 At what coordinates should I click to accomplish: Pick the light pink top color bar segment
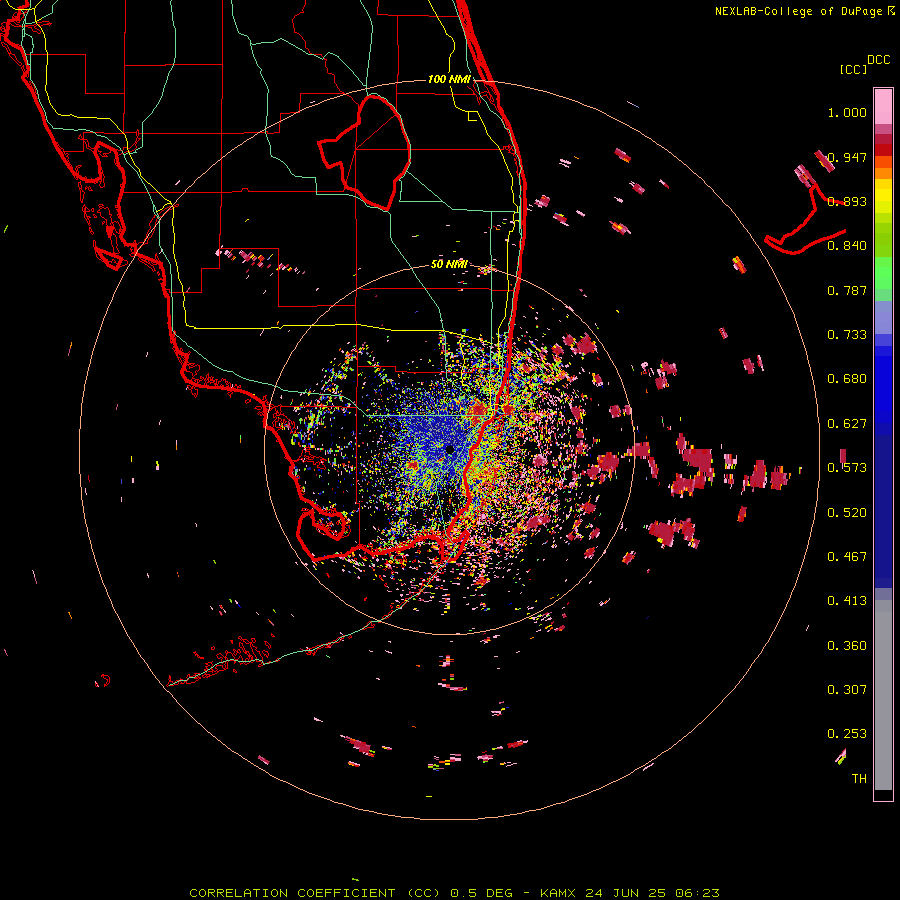[883, 107]
